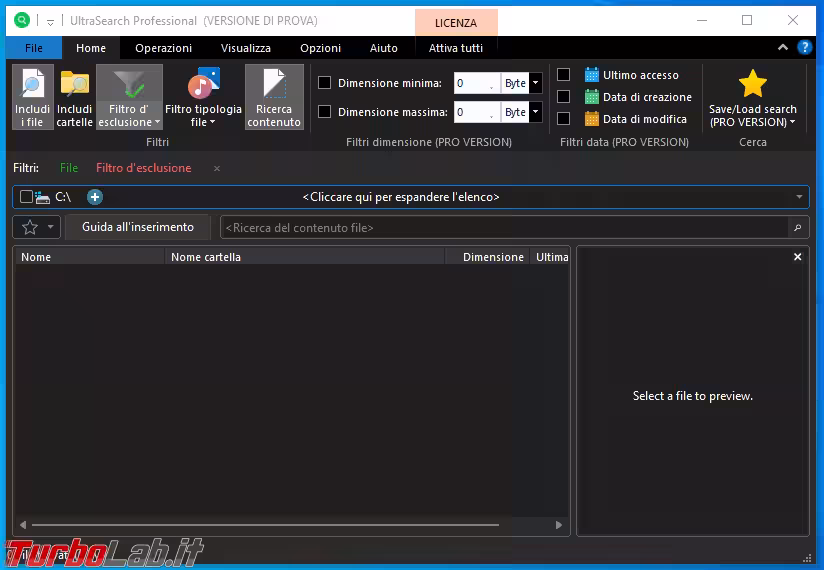Close the preview pane with X
The image size is (824, 570).
pyautogui.click(x=797, y=257)
